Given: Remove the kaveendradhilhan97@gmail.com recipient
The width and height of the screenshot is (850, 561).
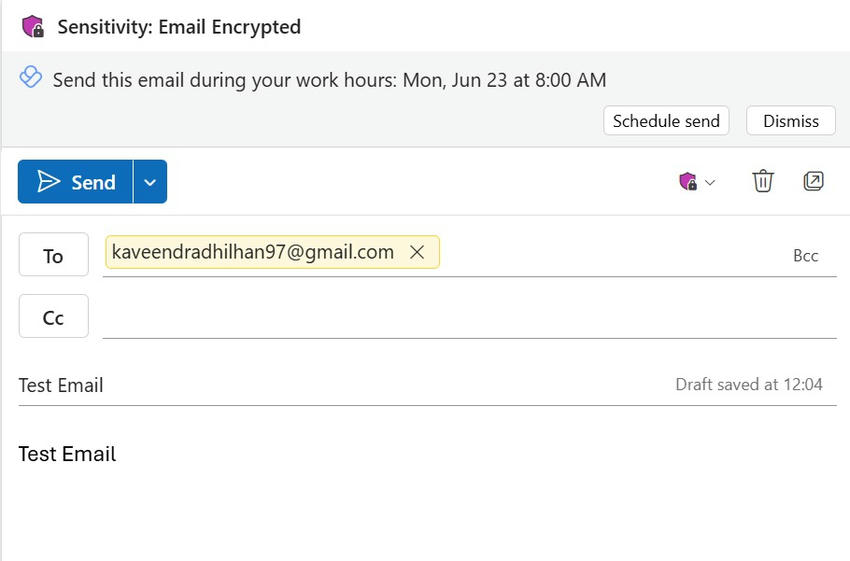Looking at the screenshot, I should (x=418, y=253).
